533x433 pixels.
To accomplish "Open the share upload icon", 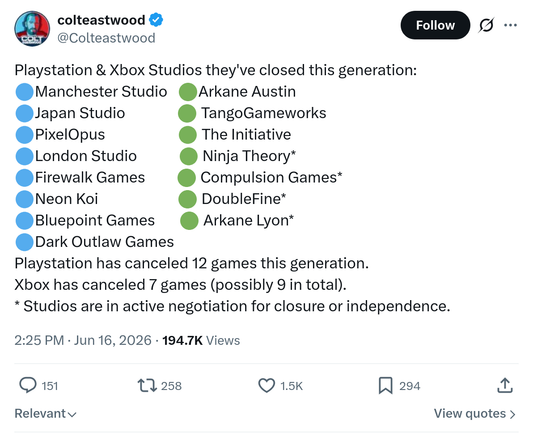I will click(505, 385).
